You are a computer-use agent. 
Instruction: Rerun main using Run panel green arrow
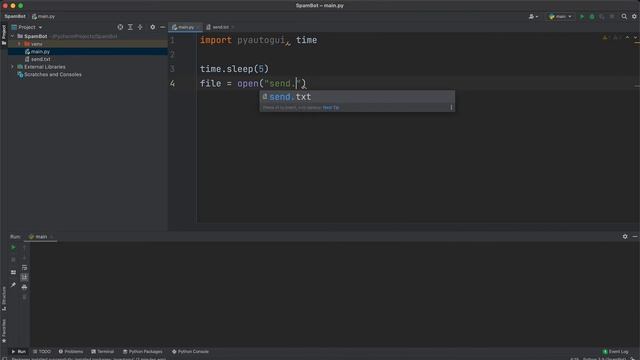coord(13,247)
